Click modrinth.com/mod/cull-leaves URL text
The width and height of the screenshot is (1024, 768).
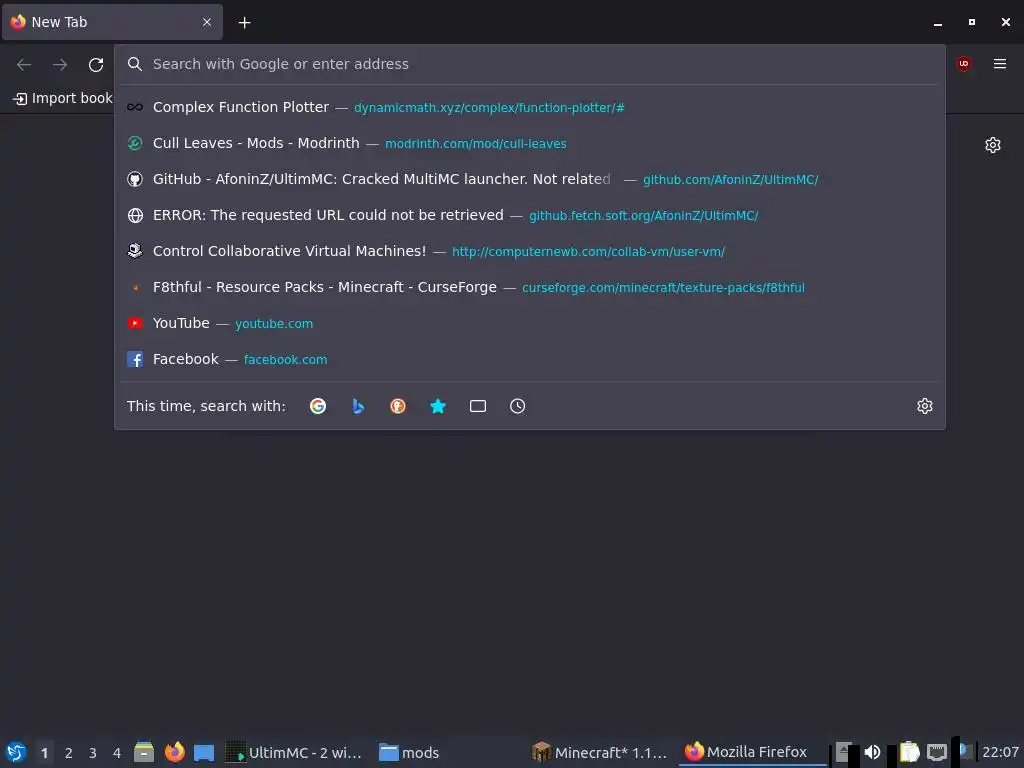coord(475,144)
